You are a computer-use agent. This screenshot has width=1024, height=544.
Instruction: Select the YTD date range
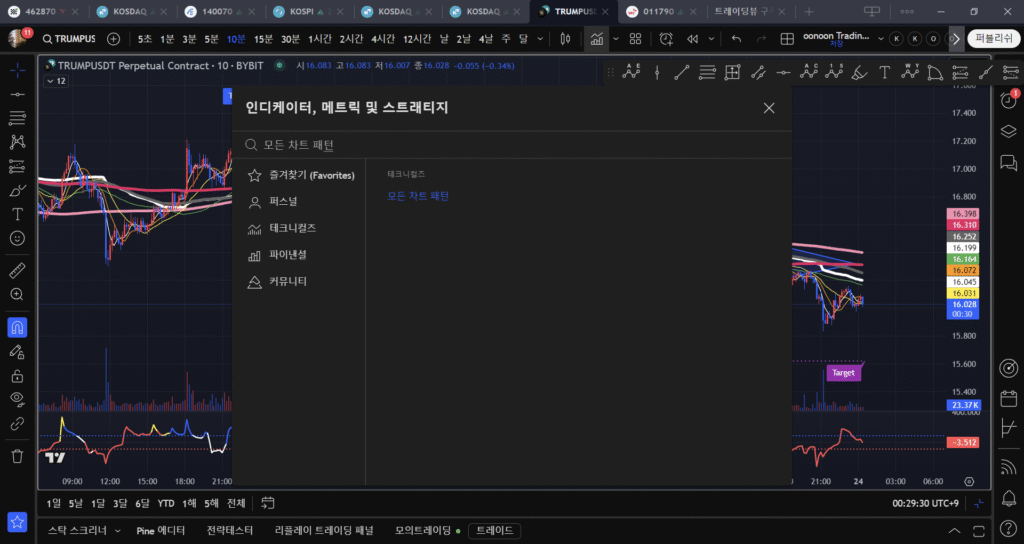[166, 504]
